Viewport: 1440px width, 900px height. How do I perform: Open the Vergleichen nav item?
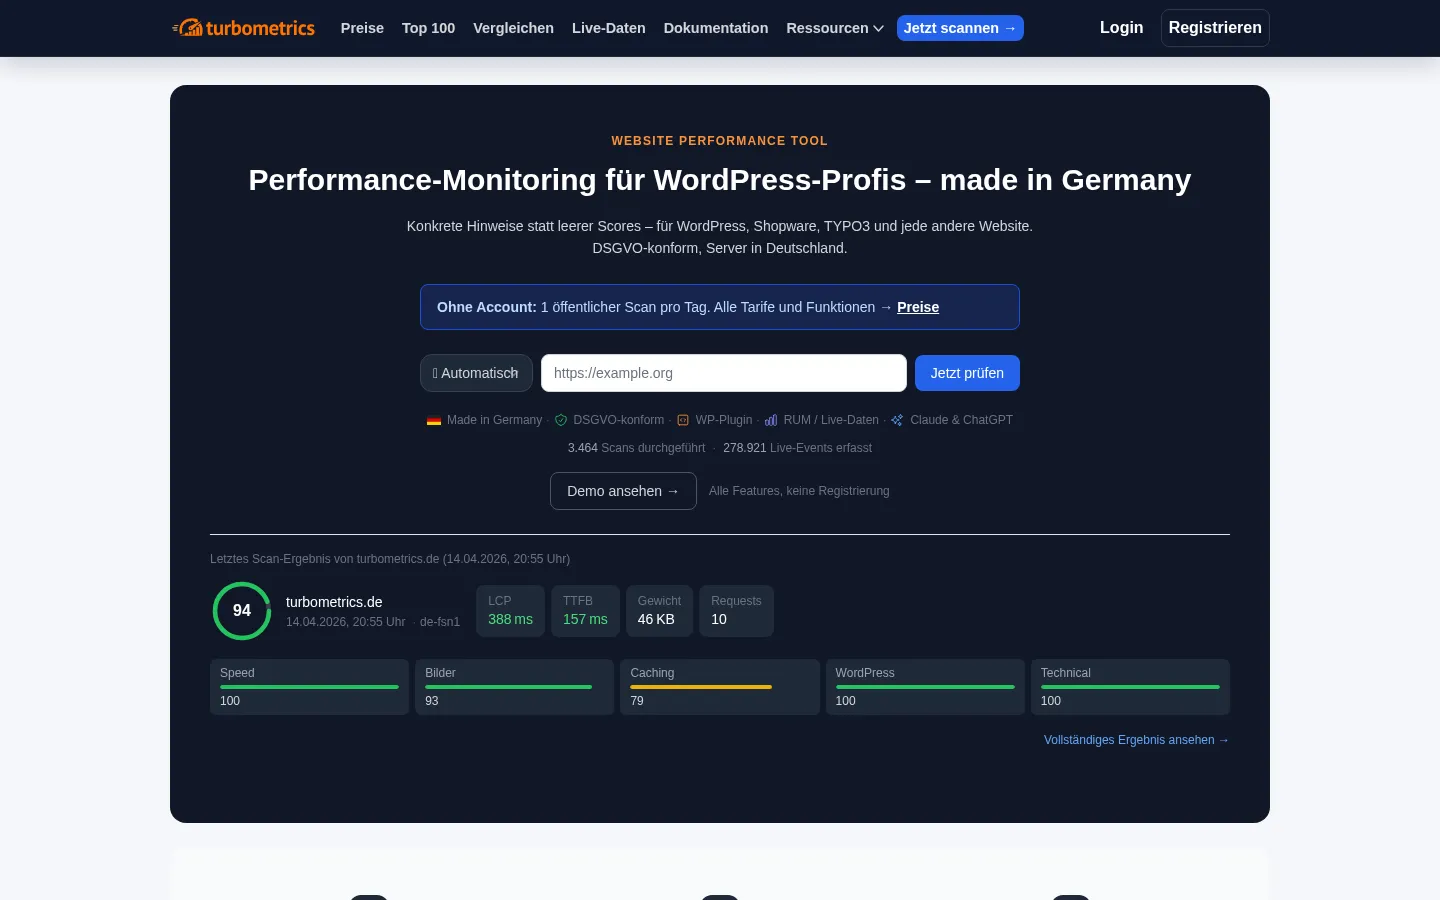[513, 28]
